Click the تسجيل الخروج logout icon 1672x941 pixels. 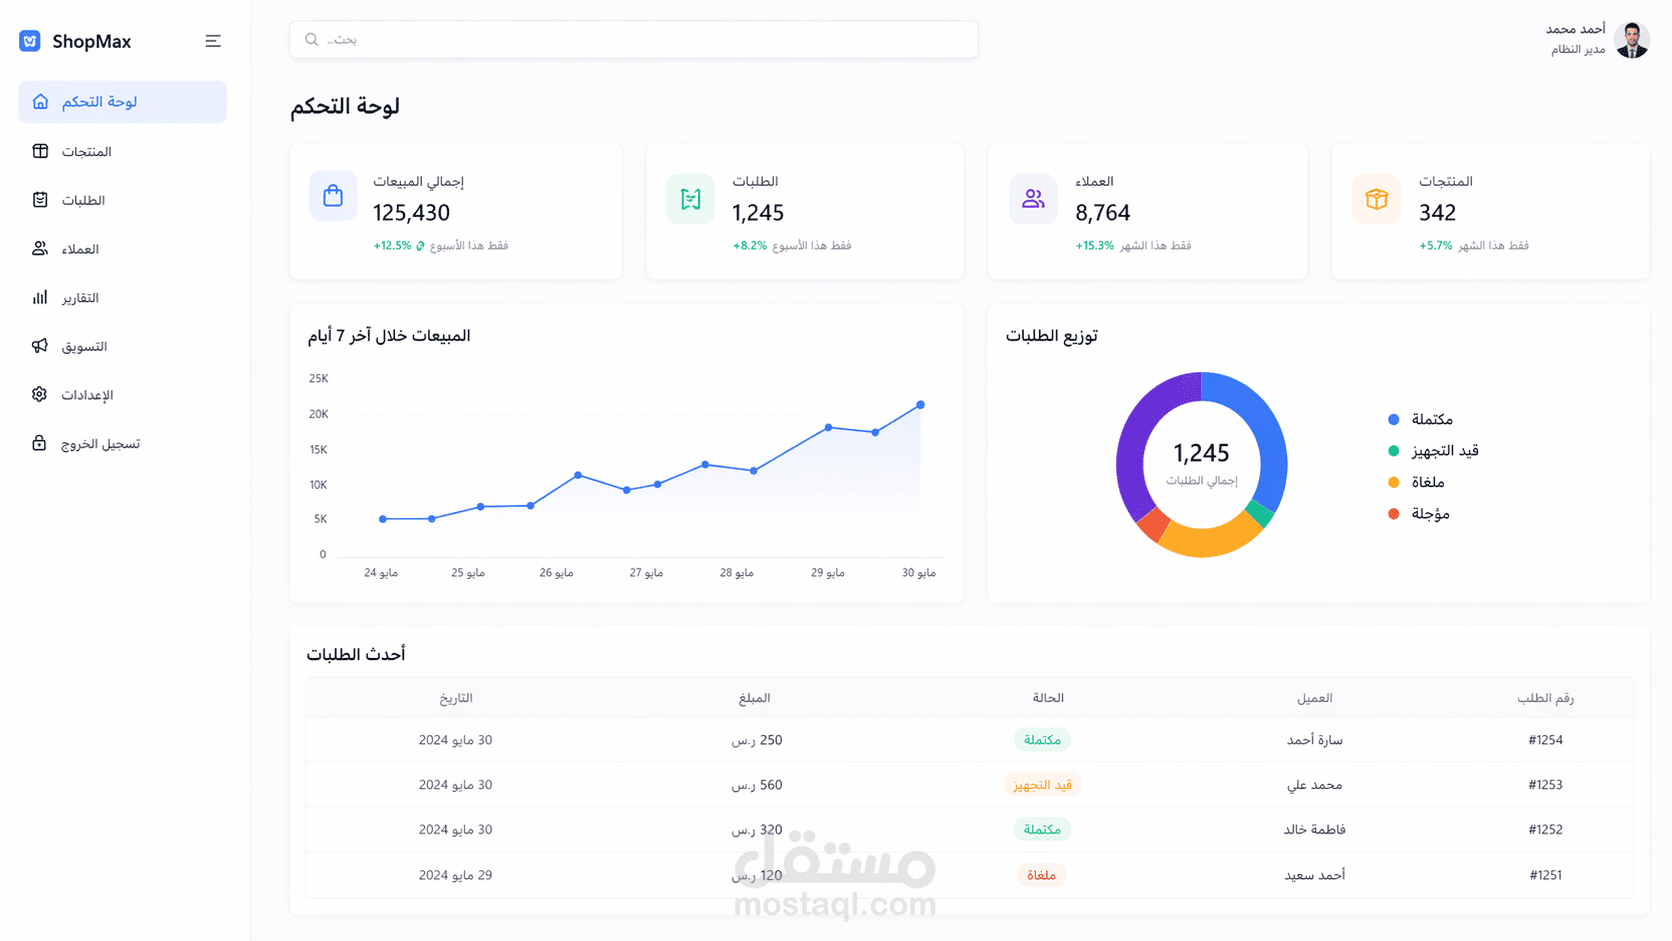click(40, 443)
